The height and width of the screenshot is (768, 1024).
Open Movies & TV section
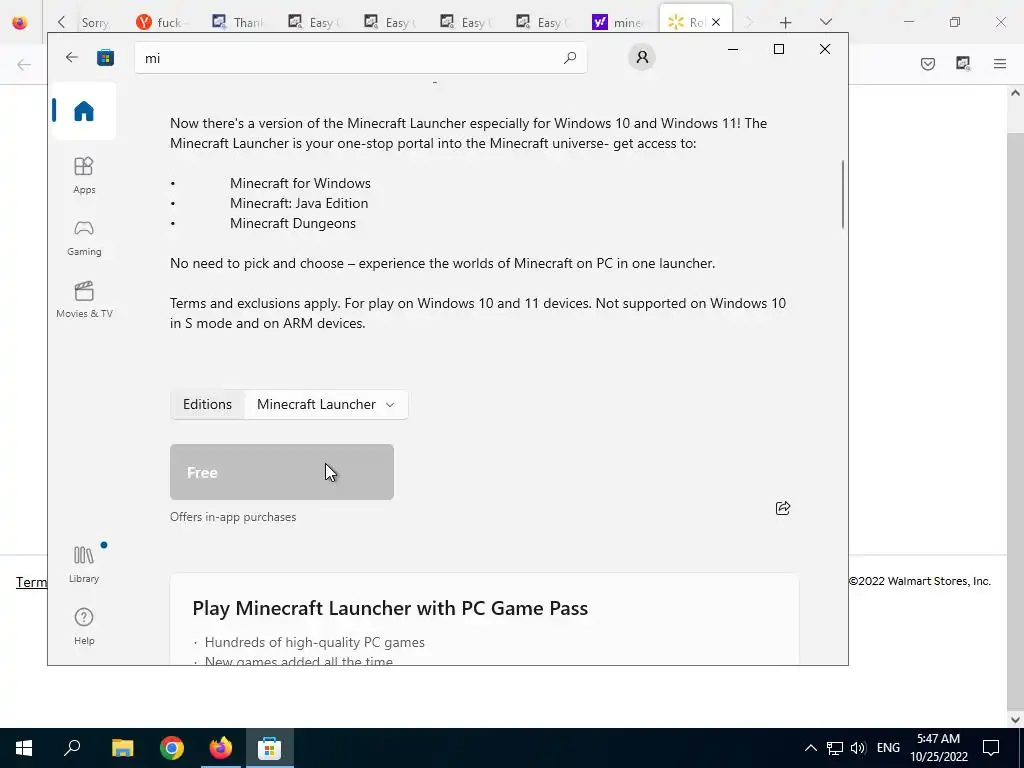tap(84, 300)
